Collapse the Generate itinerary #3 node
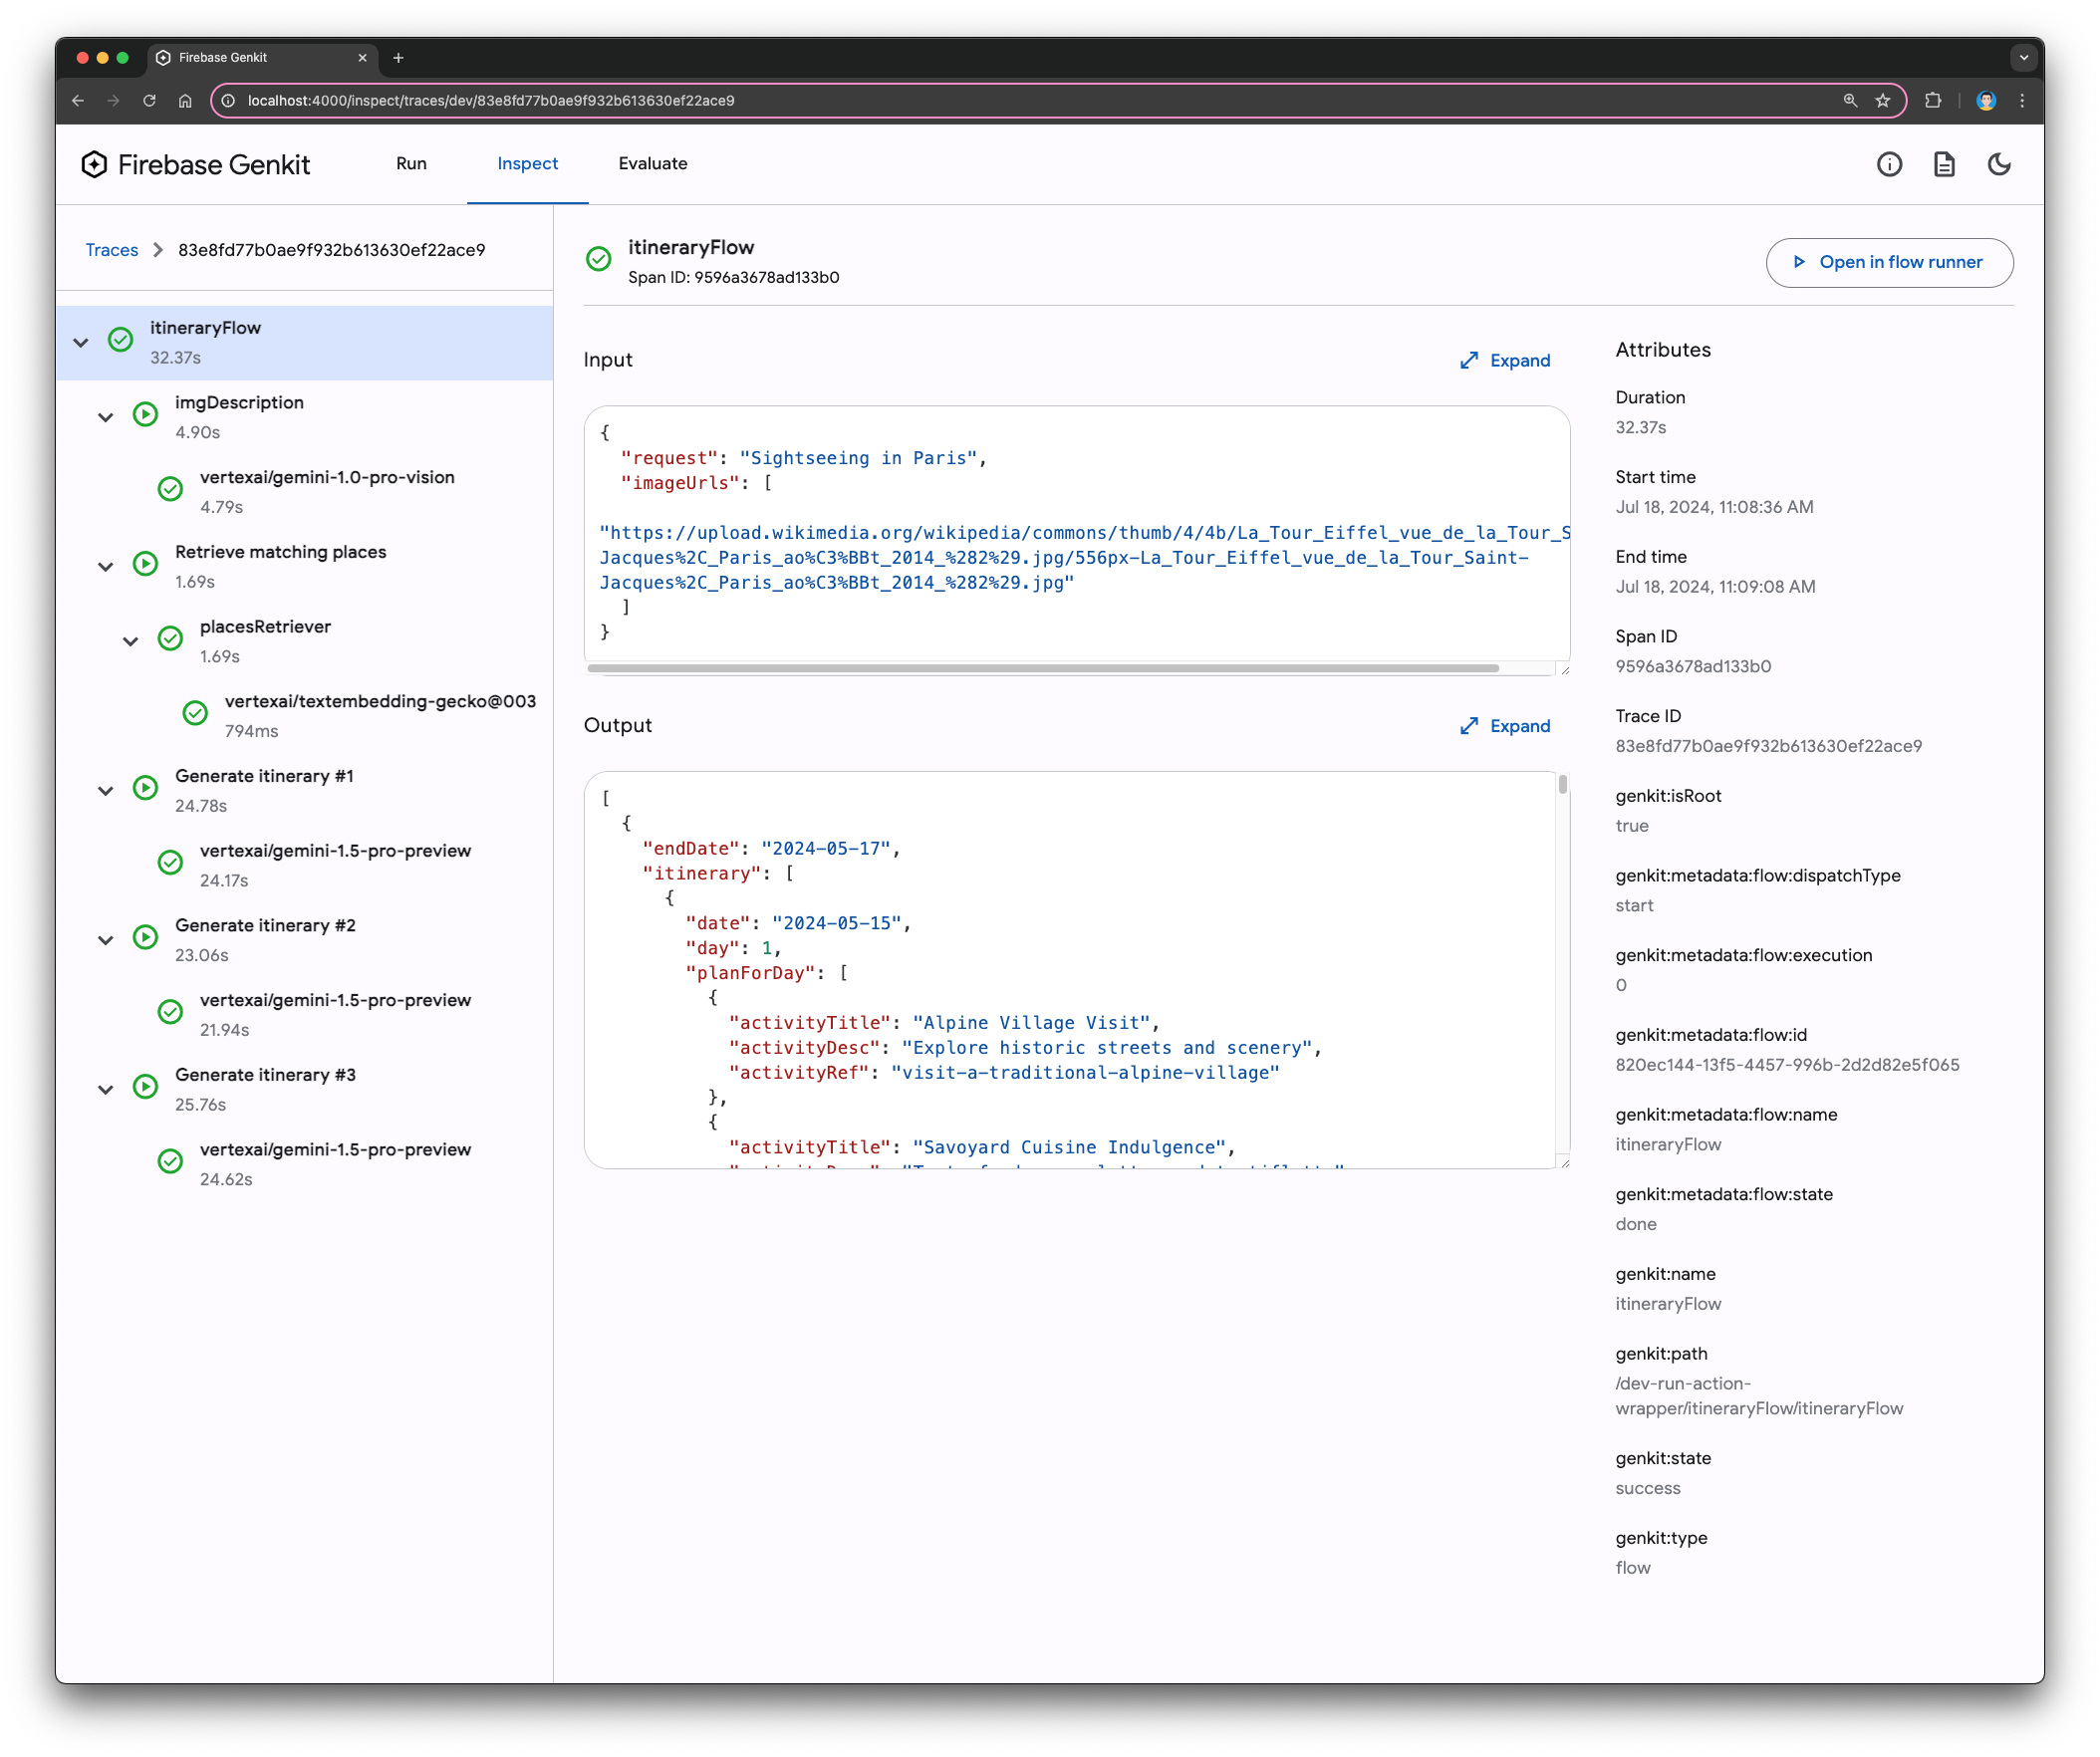This screenshot has height=1757, width=2100. 105,1089
